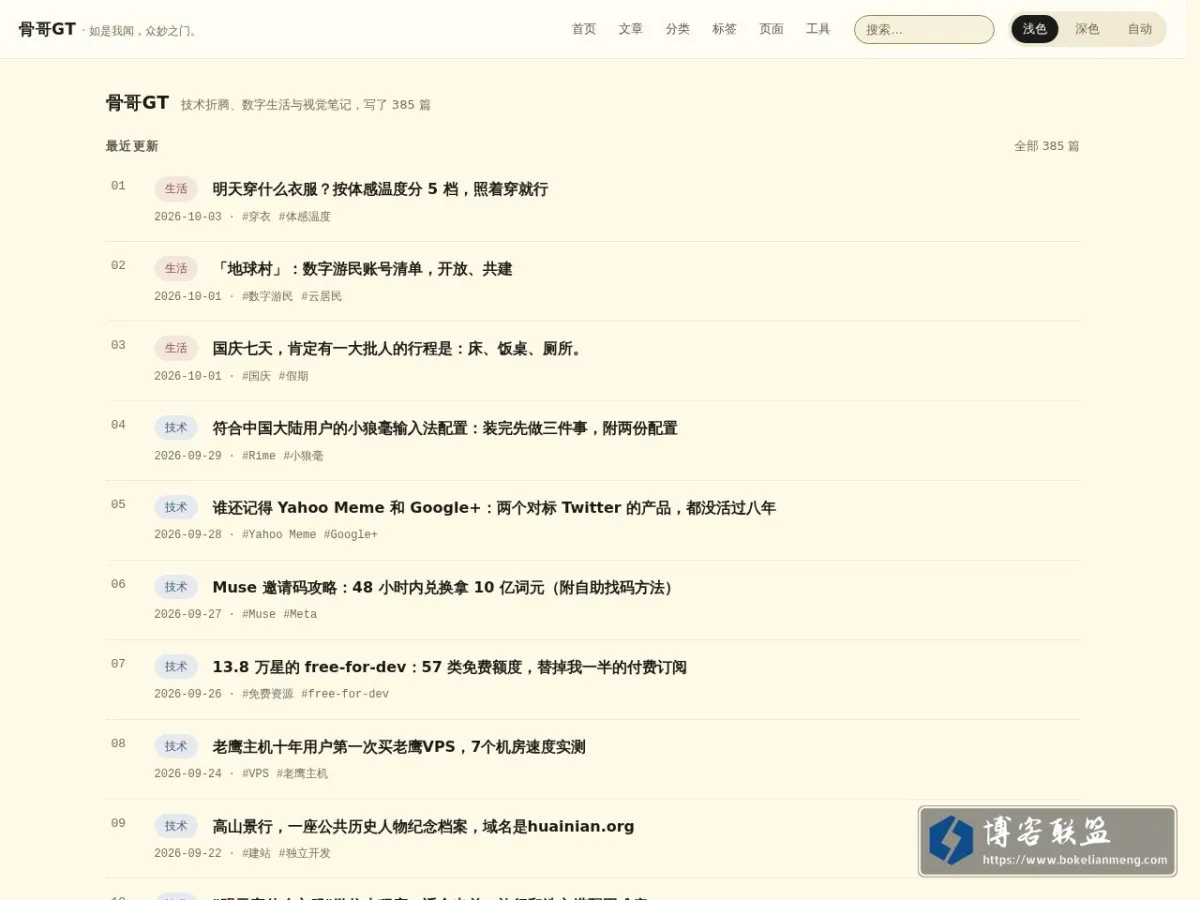
Task: Select the 浅色 theme option
Action: (1035, 29)
